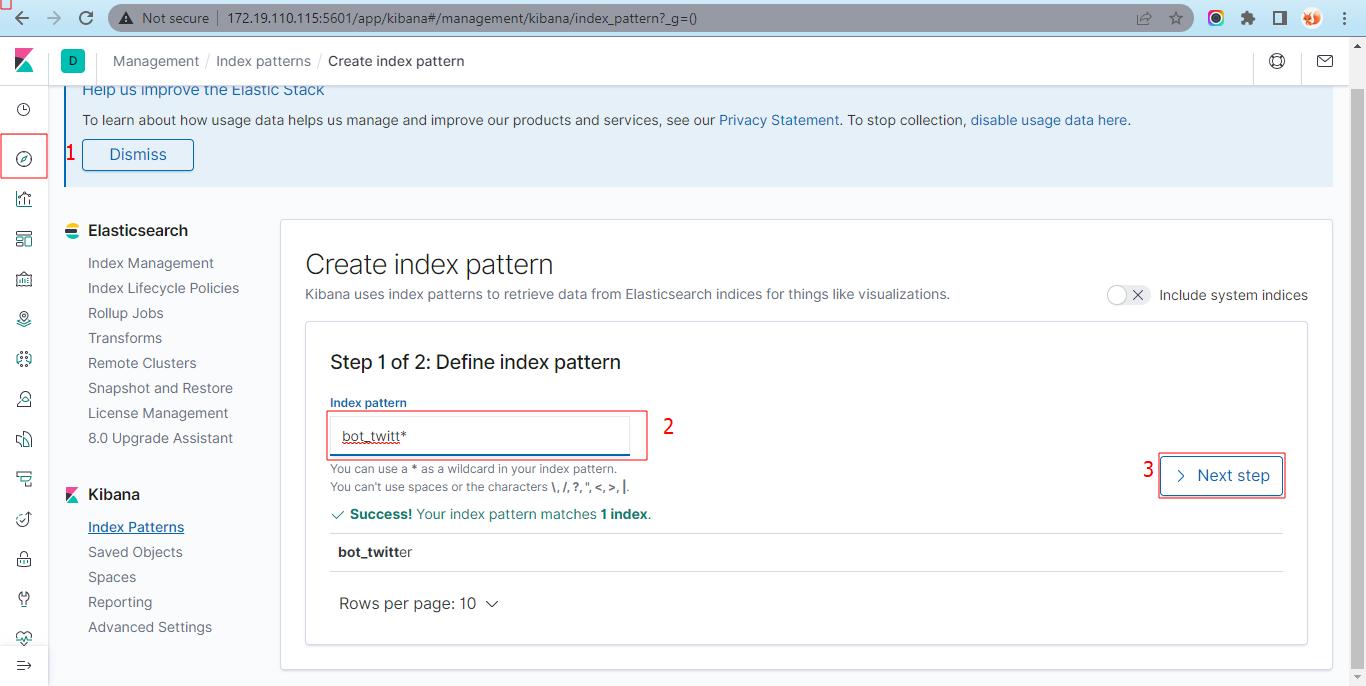Open Visualize chart icon in sidebar
This screenshot has width=1366, height=686.
click(24, 199)
